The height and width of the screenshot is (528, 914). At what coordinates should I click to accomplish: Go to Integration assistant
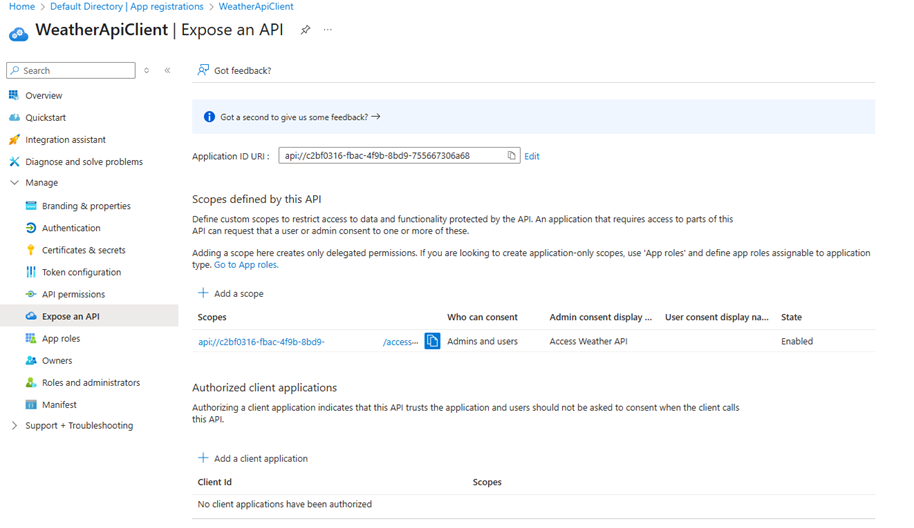[65, 140]
